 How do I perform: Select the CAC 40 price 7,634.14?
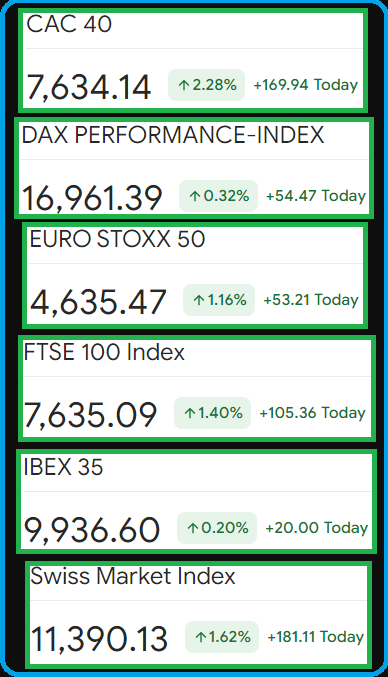[89, 87]
